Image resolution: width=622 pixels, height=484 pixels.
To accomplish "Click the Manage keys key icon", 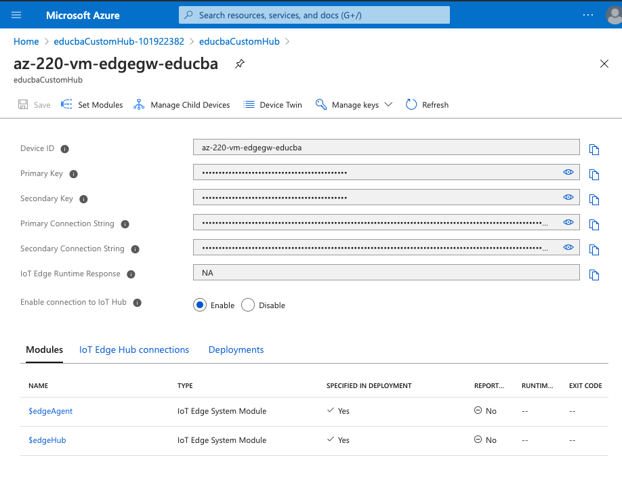I will [x=321, y=104].
